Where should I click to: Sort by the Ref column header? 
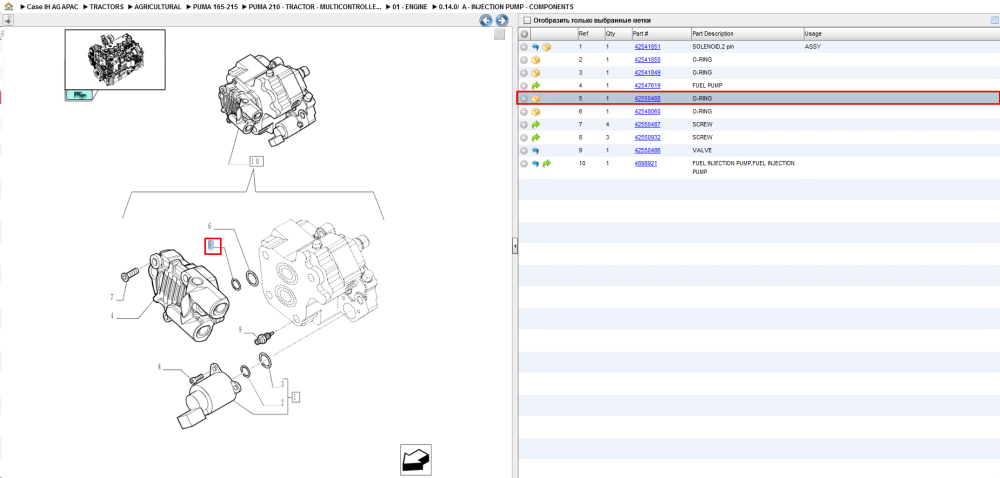click(x=590, y=34)
